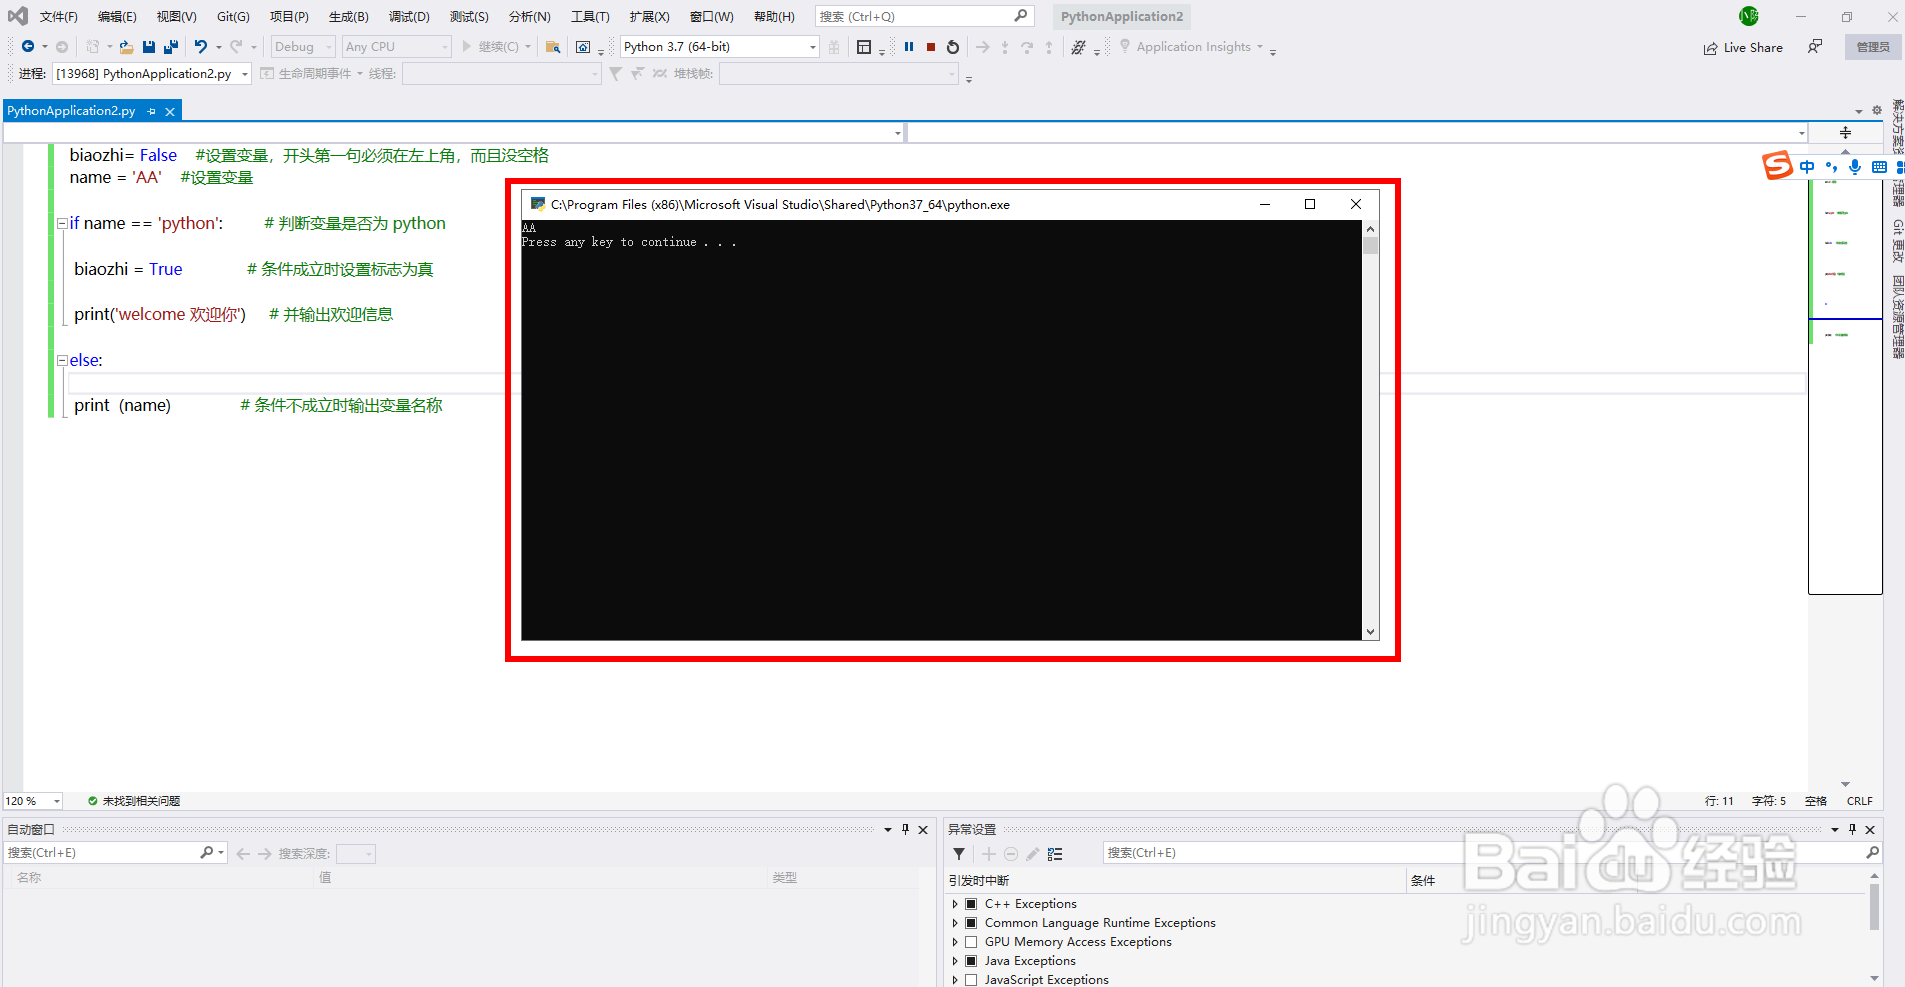This screenshot has height=987, width=1905.
Task: Click the comment out lines toolbar icon
Action: [x=1078, y=47]
